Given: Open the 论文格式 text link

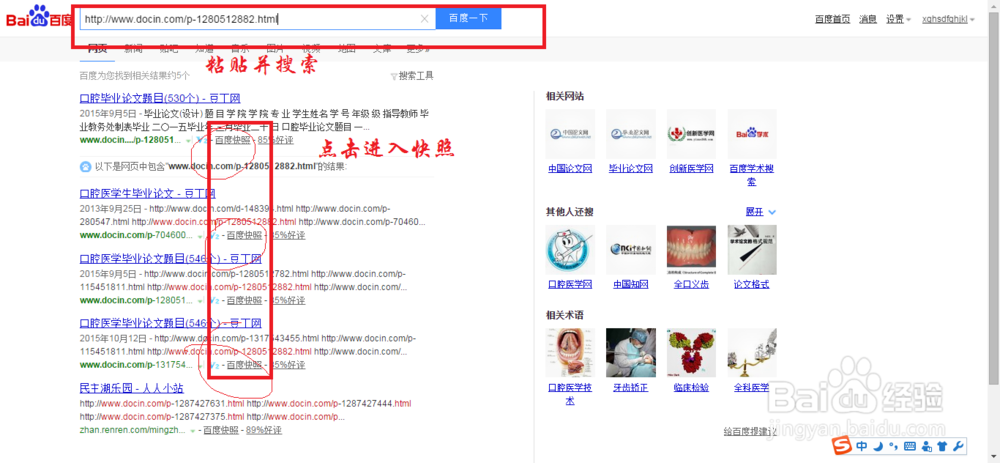Looking at the screenshot, I should [x=752, y=284].
